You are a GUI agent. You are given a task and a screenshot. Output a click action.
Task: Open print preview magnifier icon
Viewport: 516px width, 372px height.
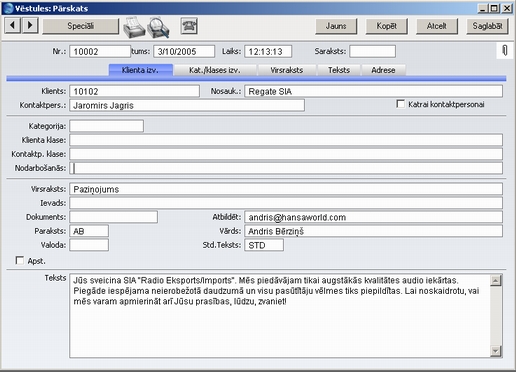(159, 27)
